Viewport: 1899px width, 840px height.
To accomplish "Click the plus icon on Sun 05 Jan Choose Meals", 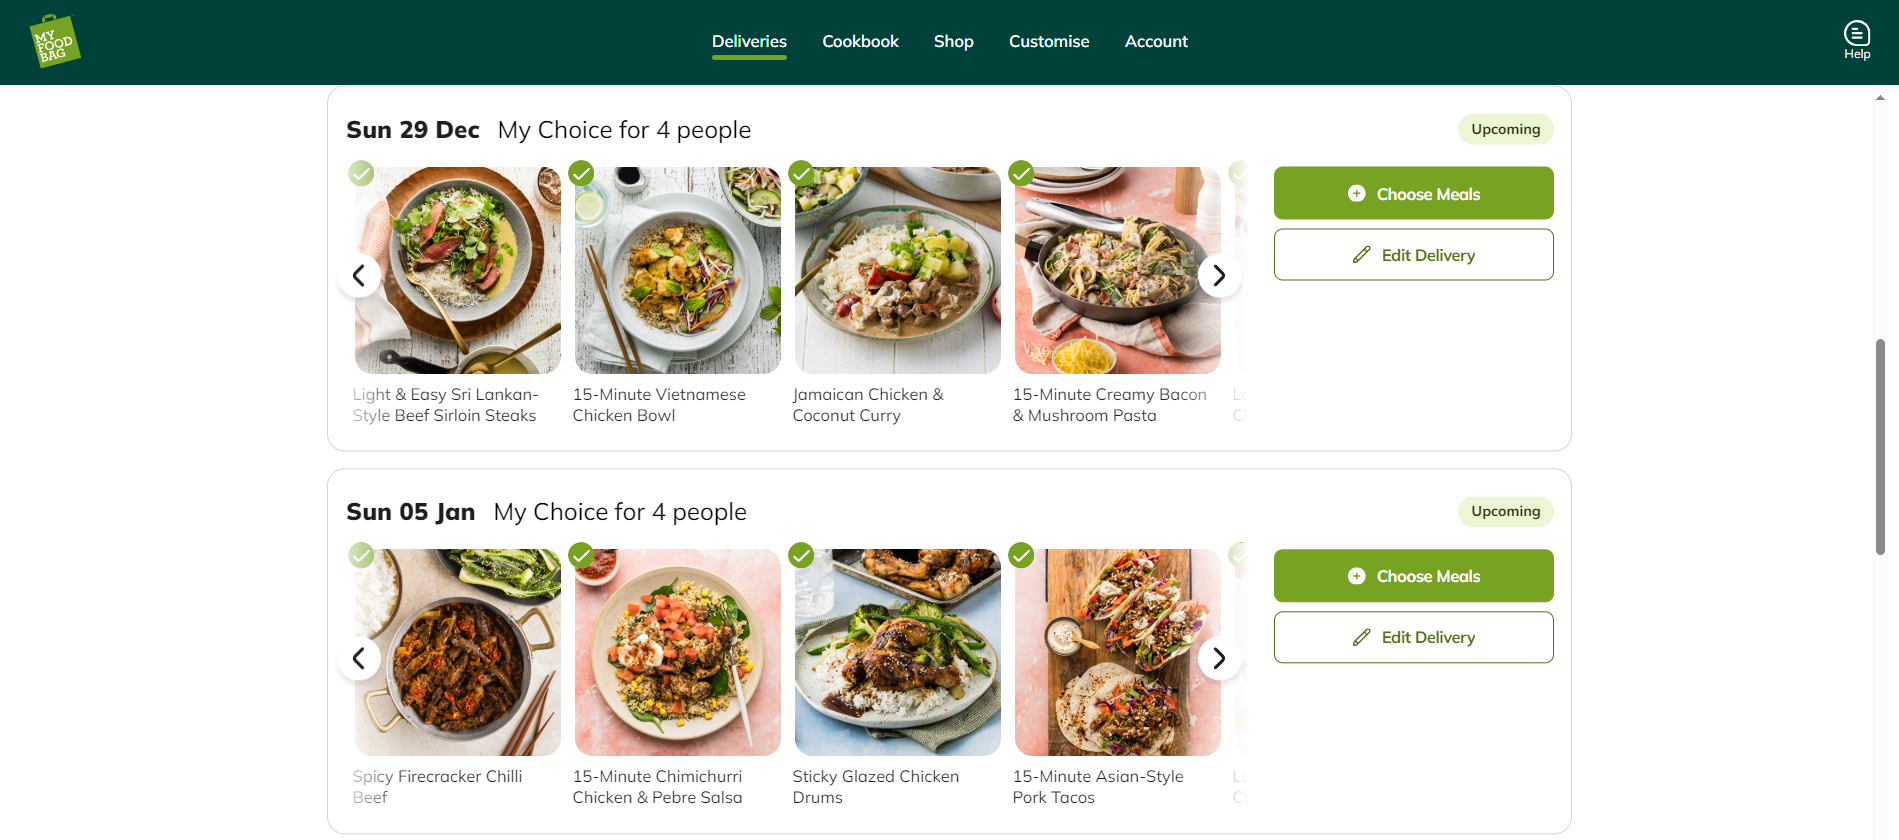I will tap(1356, 576).
